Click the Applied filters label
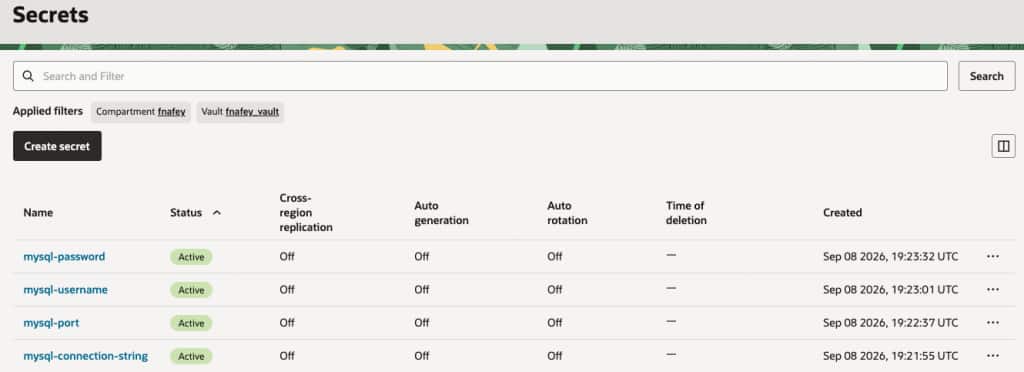The height and width of the screenshot is (372, 1024). coord(48,111)
